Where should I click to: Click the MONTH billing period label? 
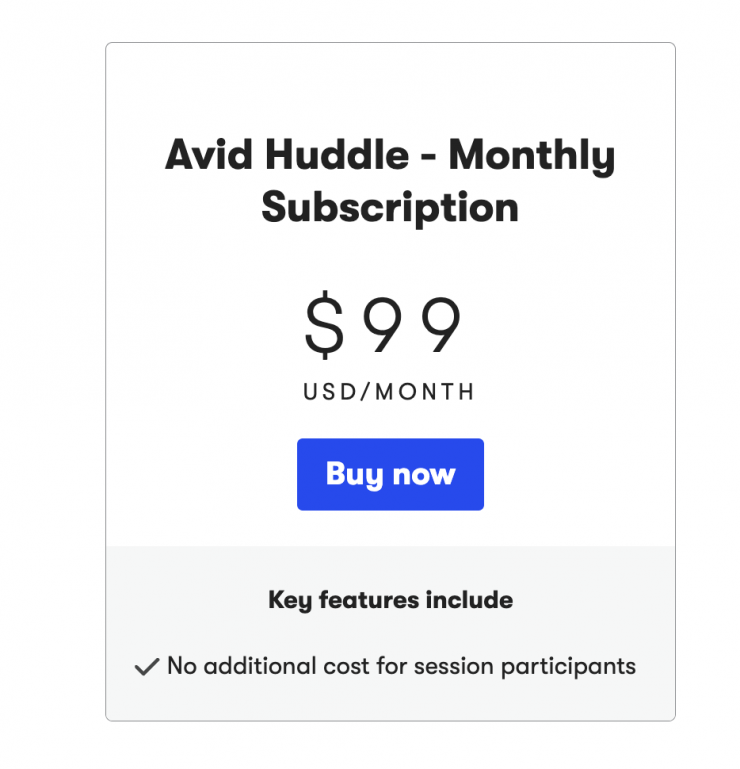coord(427,392)
